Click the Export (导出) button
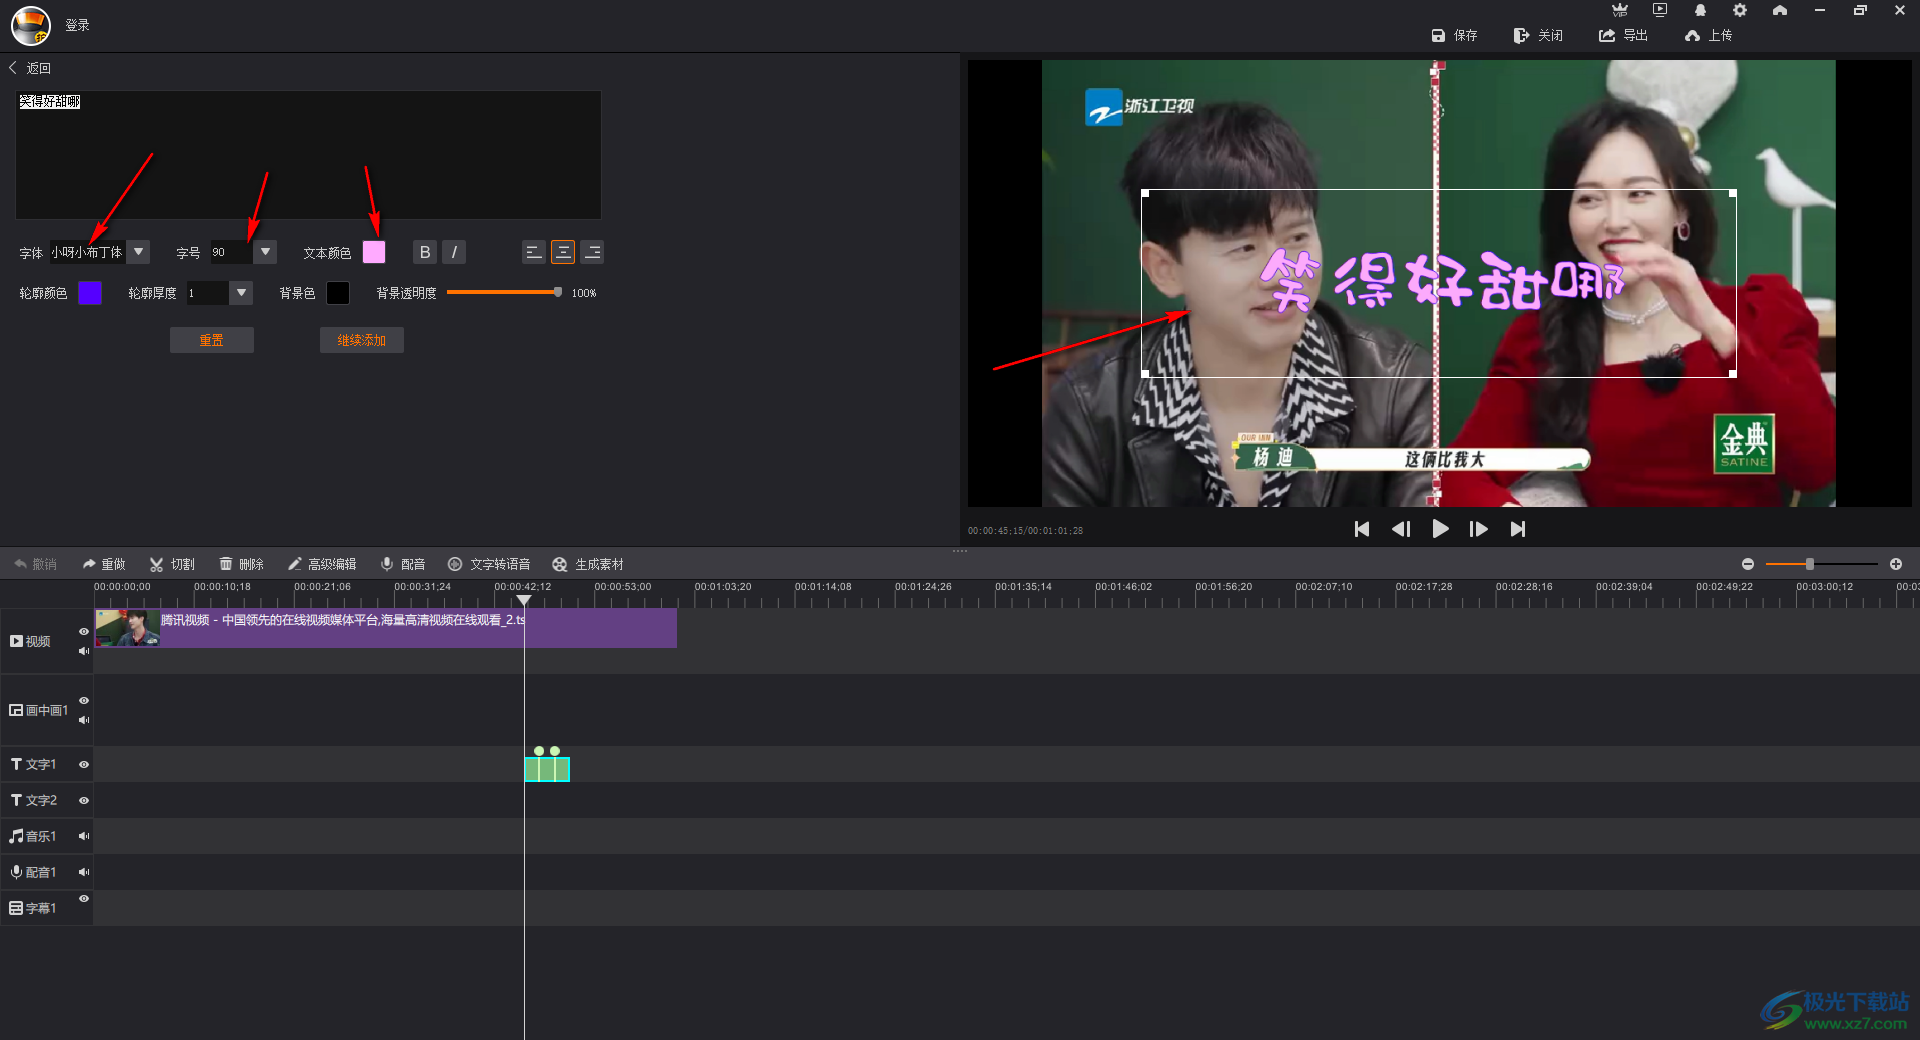This screenshot has height=1040, width=1920. point(1623,35)
